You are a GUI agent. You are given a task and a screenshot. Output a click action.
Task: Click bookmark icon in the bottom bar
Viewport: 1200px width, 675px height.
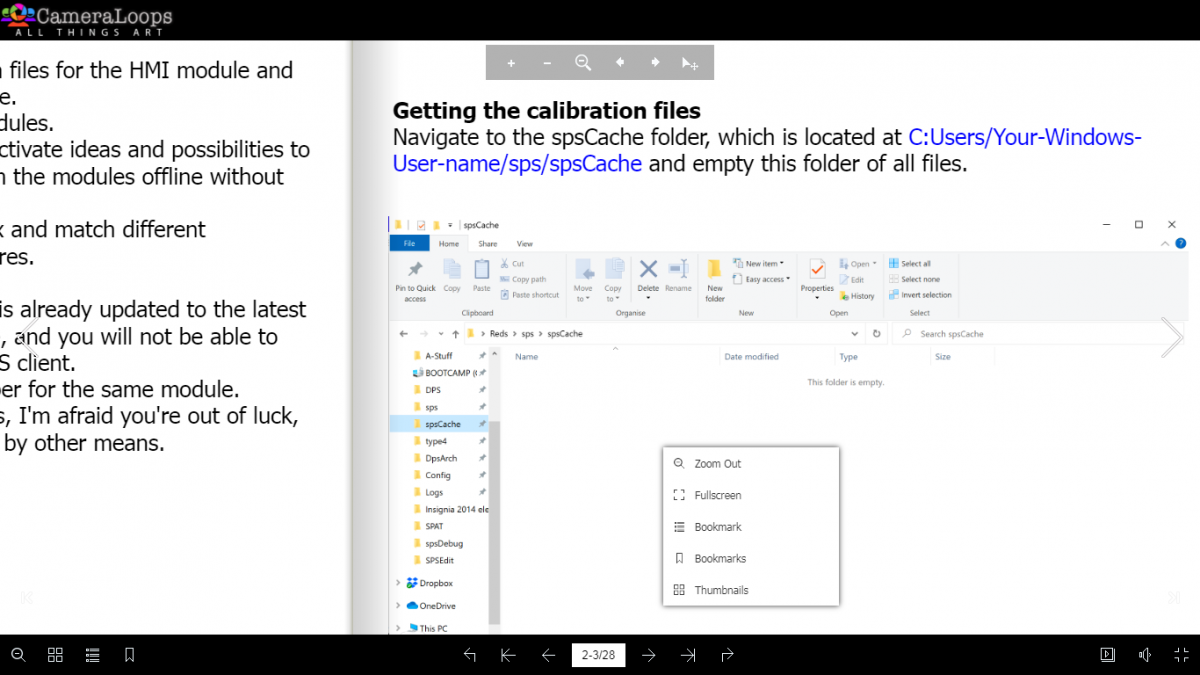click(129, 655)
